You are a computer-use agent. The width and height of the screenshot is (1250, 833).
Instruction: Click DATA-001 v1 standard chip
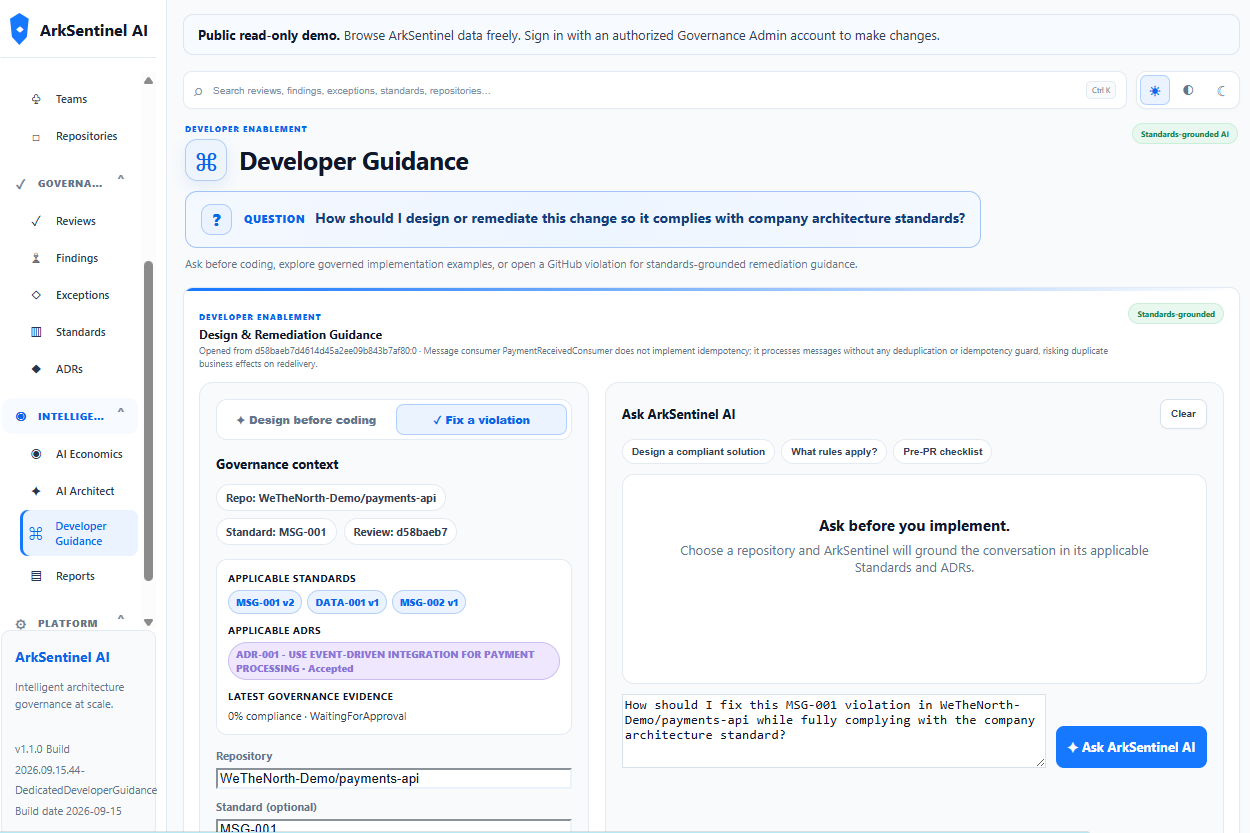pos(346,603)
